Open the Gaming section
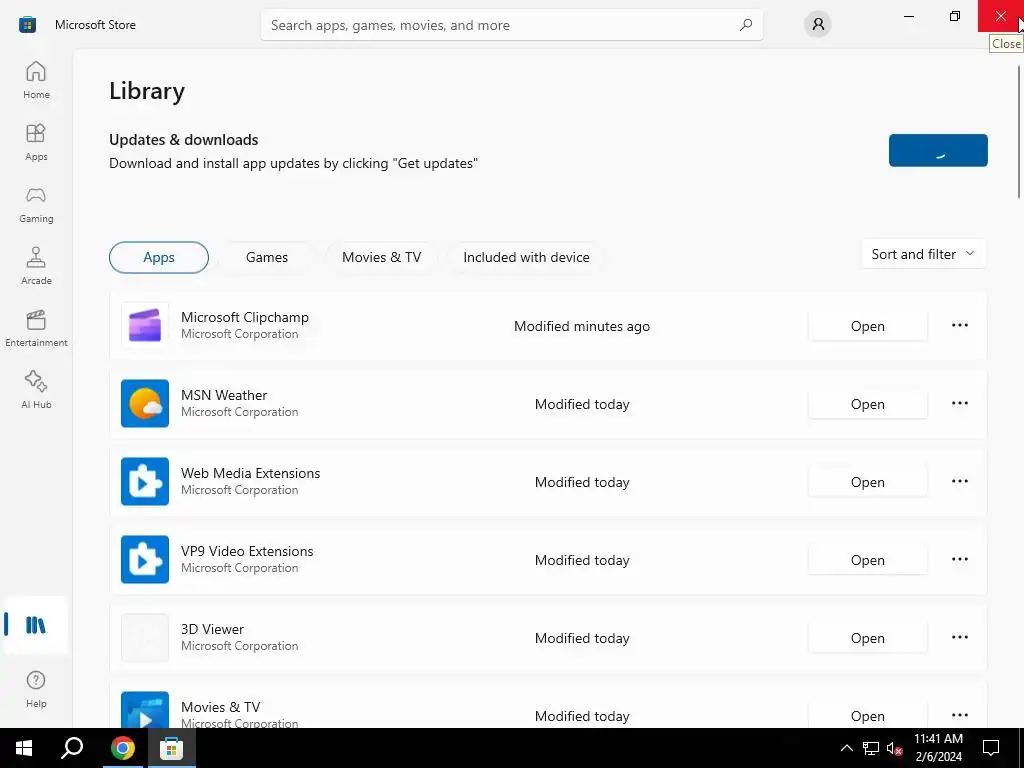The width and height of the screenshot is (1024, 768). click(x=36, y=204)
